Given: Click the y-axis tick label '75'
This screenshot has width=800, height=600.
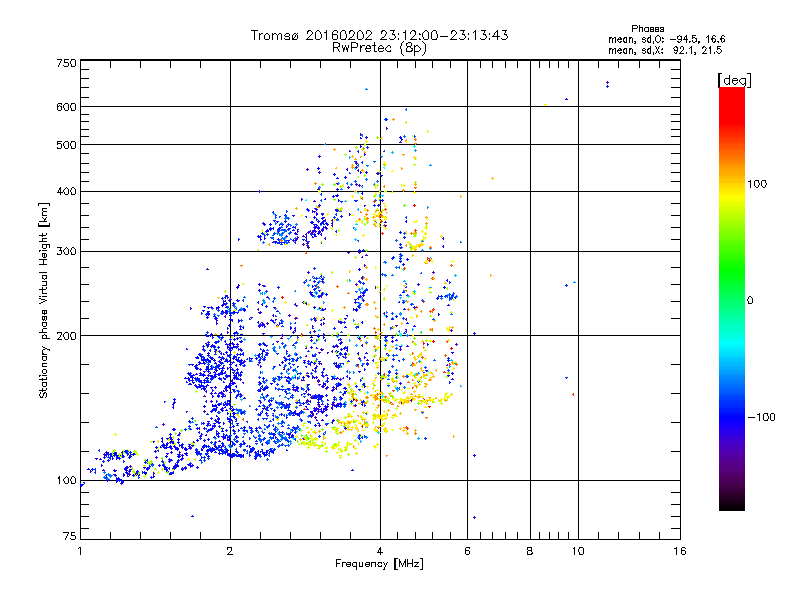Looking at the screenshot, I should (70, 536).
